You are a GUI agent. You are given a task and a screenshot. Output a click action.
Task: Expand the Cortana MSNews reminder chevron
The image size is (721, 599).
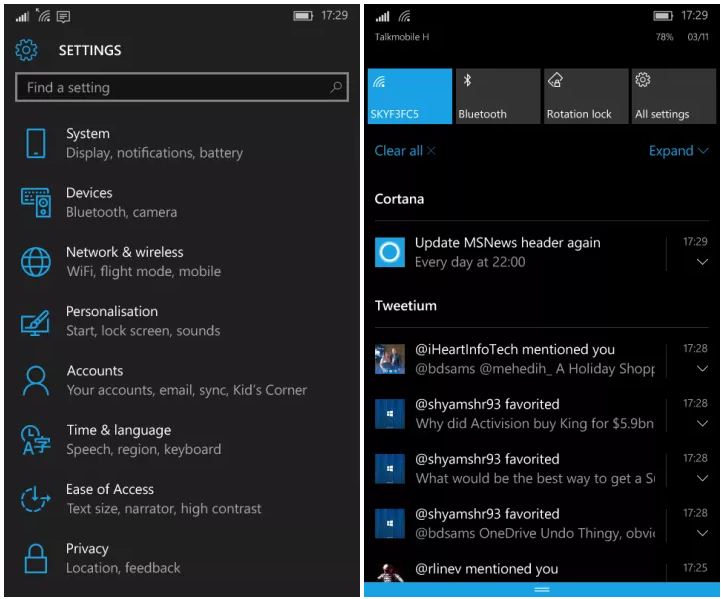tap(702, 262)
